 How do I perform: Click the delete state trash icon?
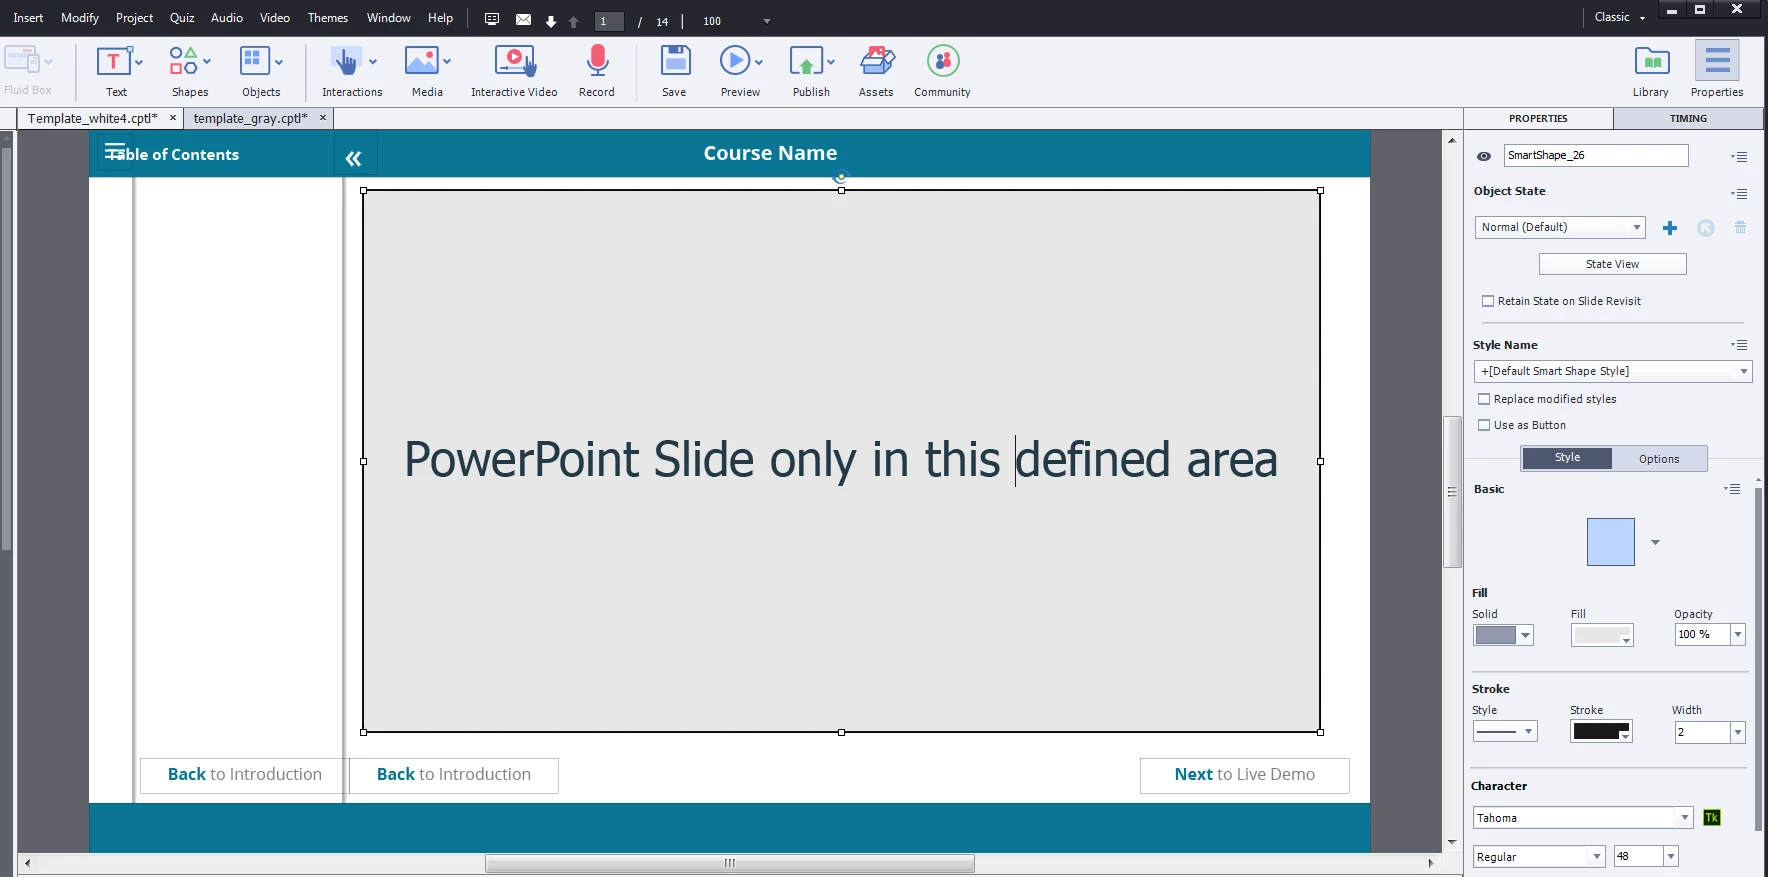[1740, 228]
